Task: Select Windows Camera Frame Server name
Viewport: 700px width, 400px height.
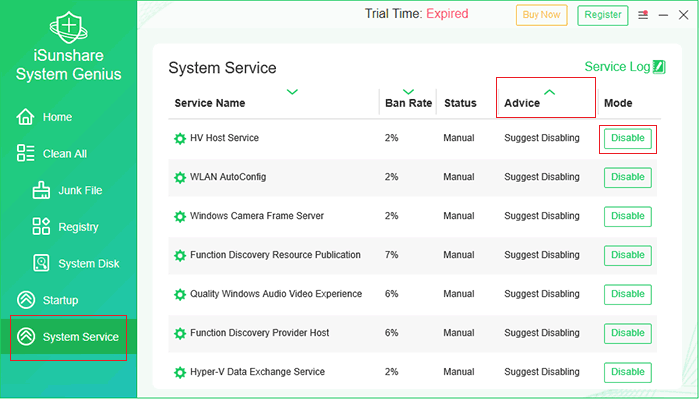Action: click(257, 216)
